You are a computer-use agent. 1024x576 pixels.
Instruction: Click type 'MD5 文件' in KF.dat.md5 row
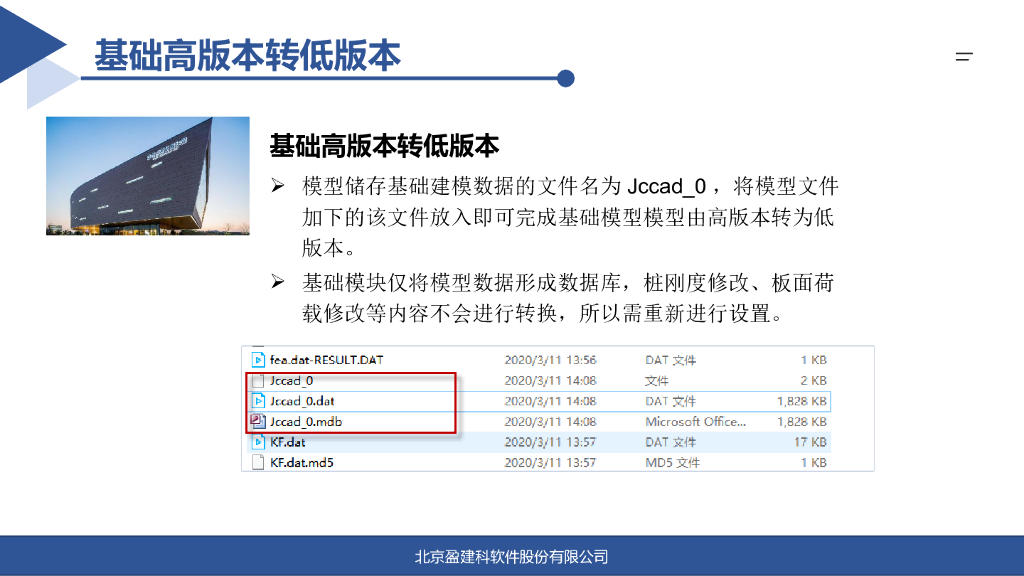672,462
